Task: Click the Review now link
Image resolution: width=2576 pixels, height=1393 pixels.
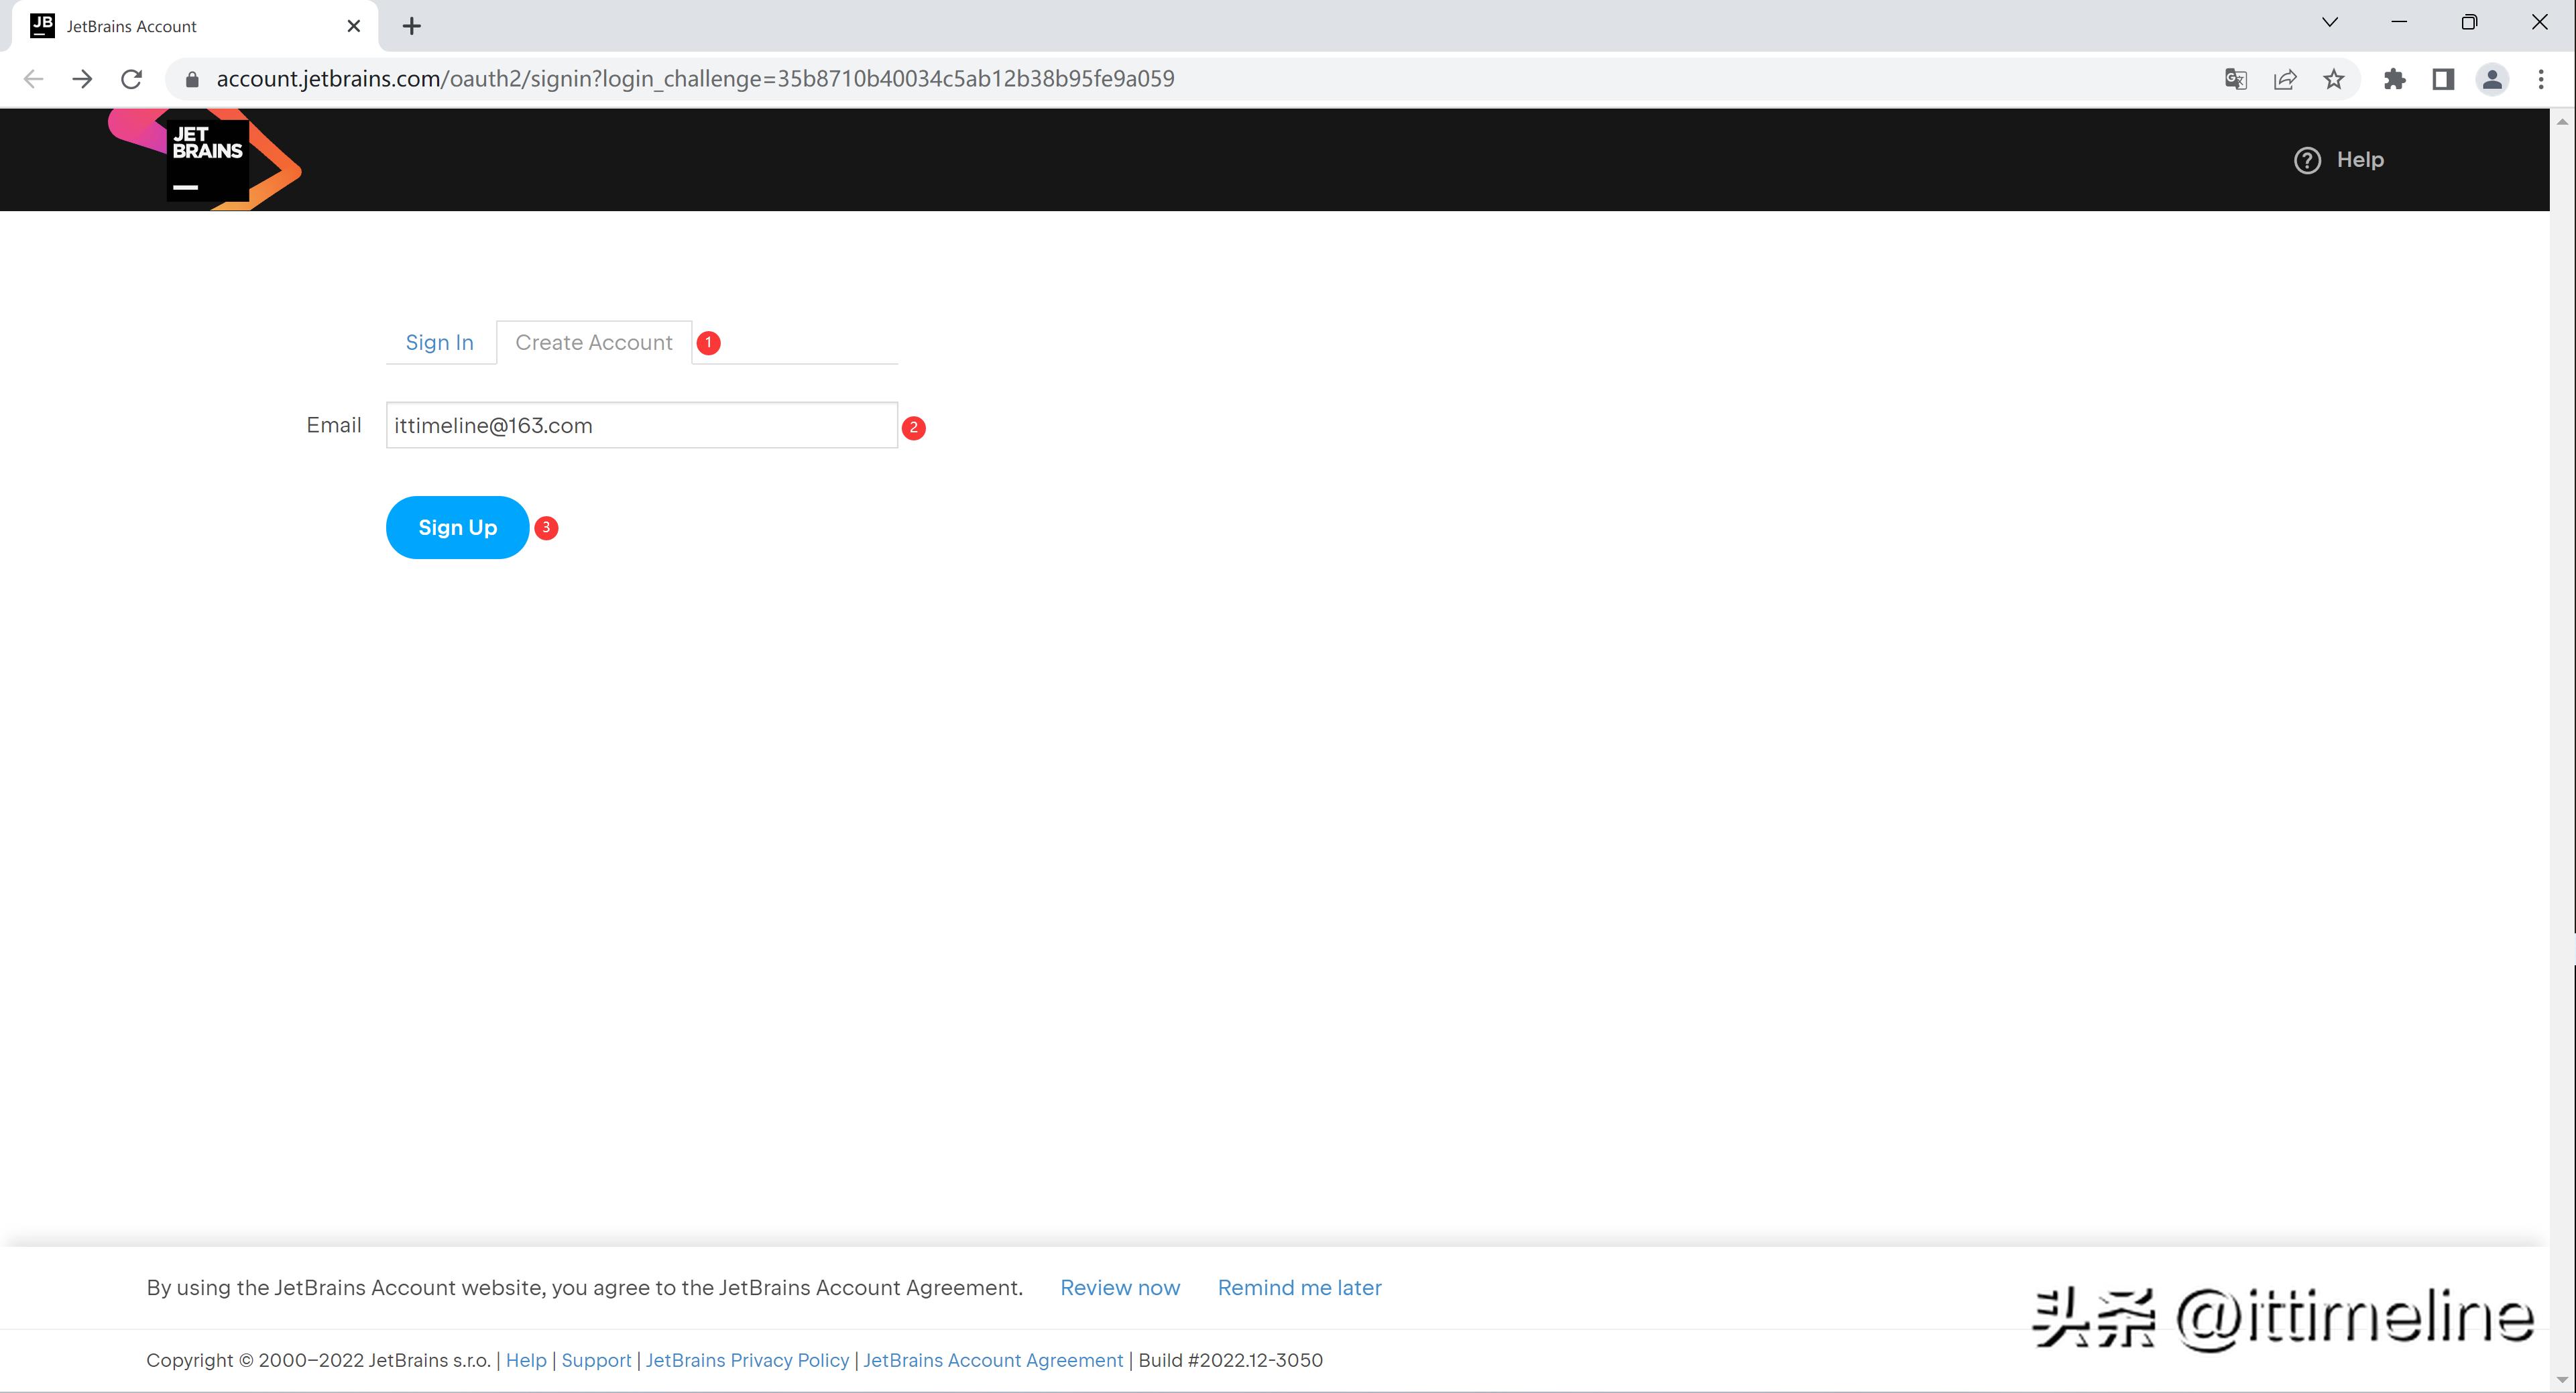Action: point(1120,1287)
